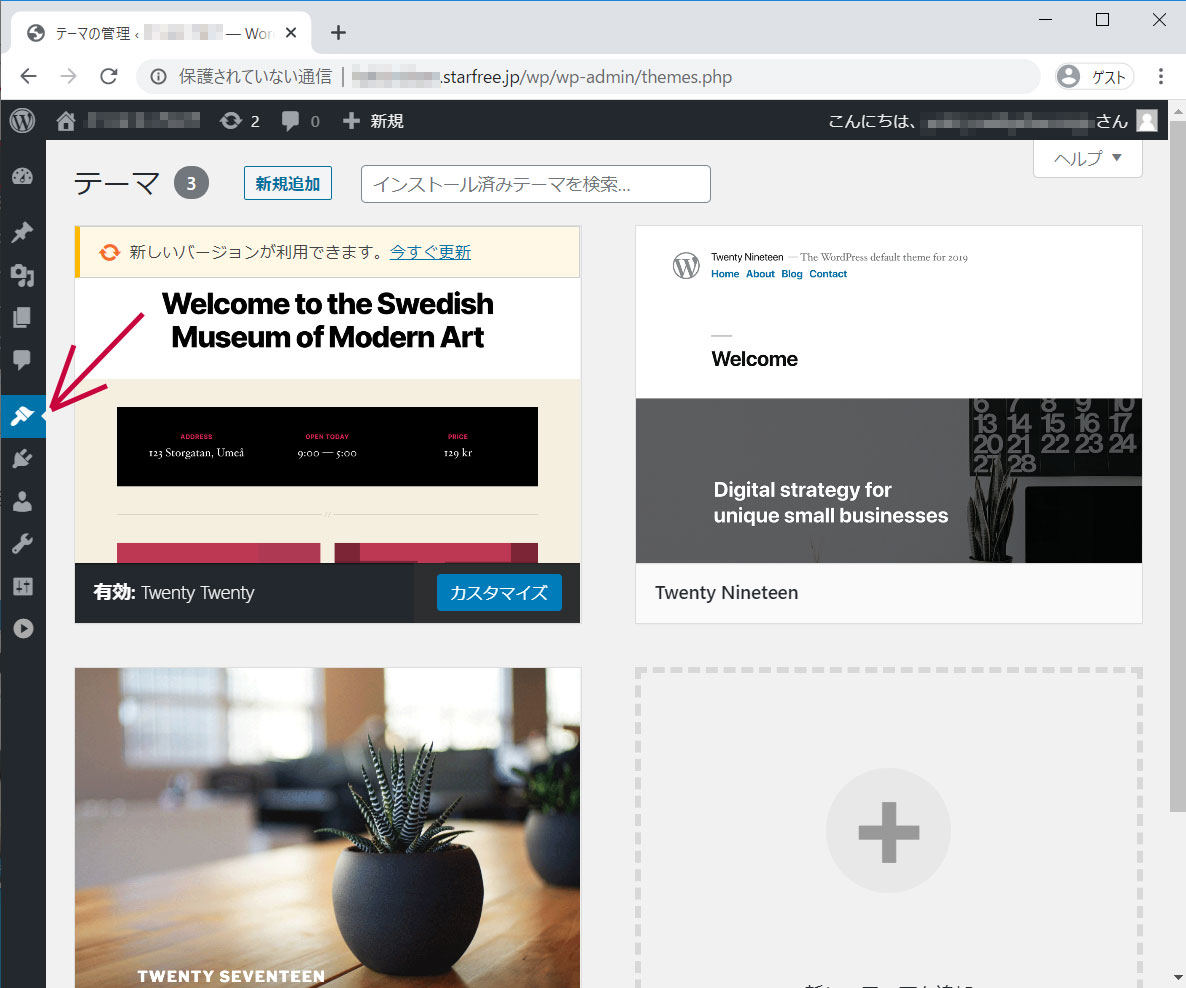Open a new browser tab with plus
The image size is (1186, 988).
click(338, 33)
